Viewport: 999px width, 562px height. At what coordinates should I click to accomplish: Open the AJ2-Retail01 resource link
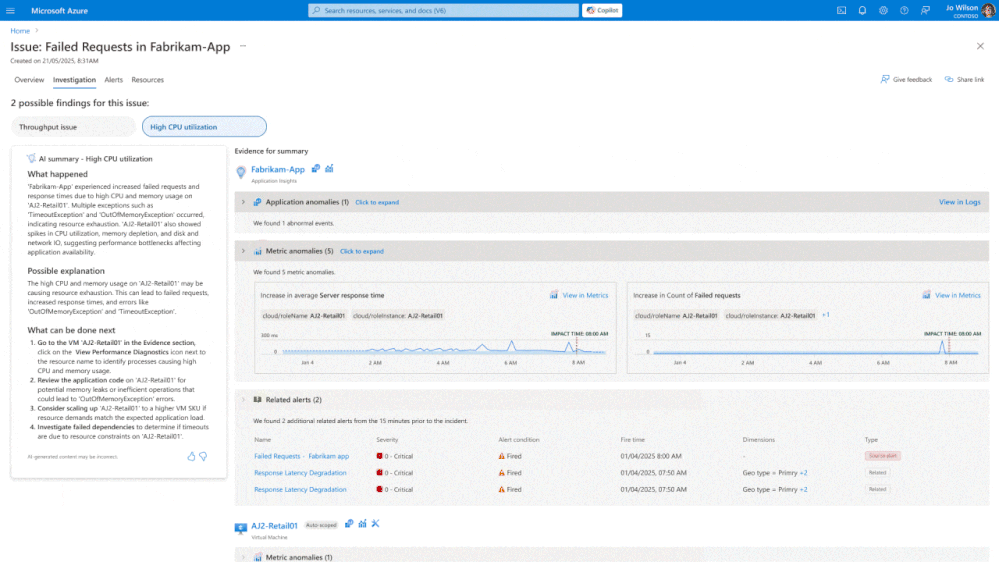pos(274,526)
